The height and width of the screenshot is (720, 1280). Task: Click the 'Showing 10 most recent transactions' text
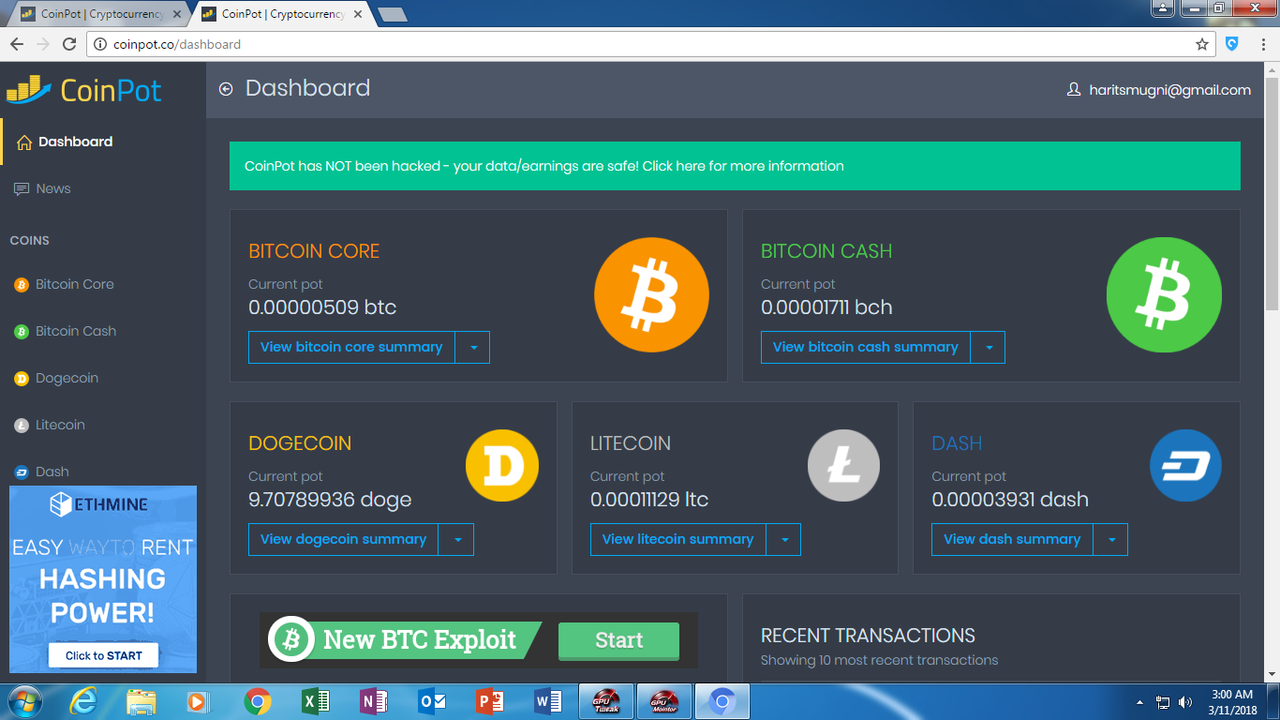(880, 660)
